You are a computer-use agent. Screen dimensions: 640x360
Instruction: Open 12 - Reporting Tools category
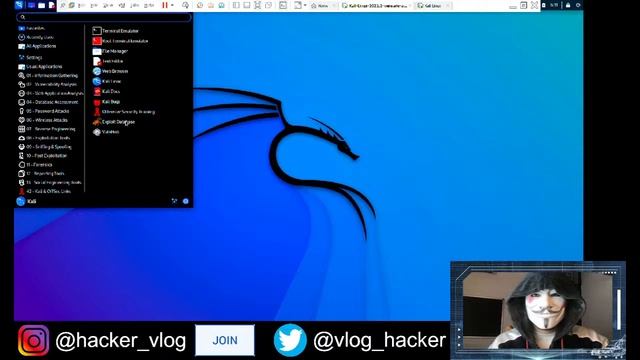[x=41, y=173]
